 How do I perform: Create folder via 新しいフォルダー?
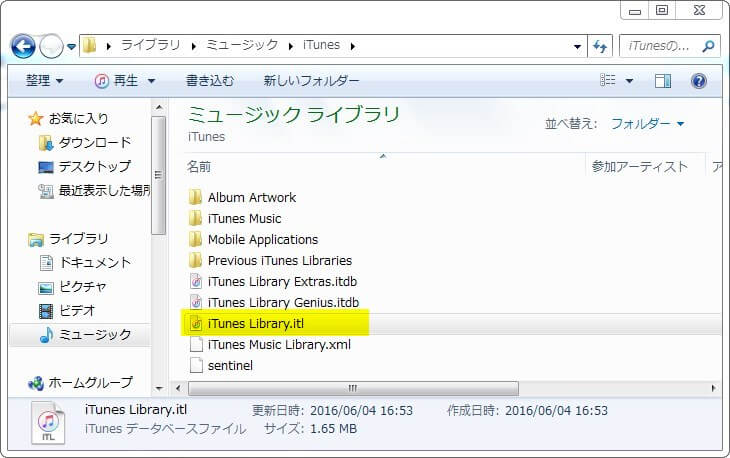click(x=311, y=81)
